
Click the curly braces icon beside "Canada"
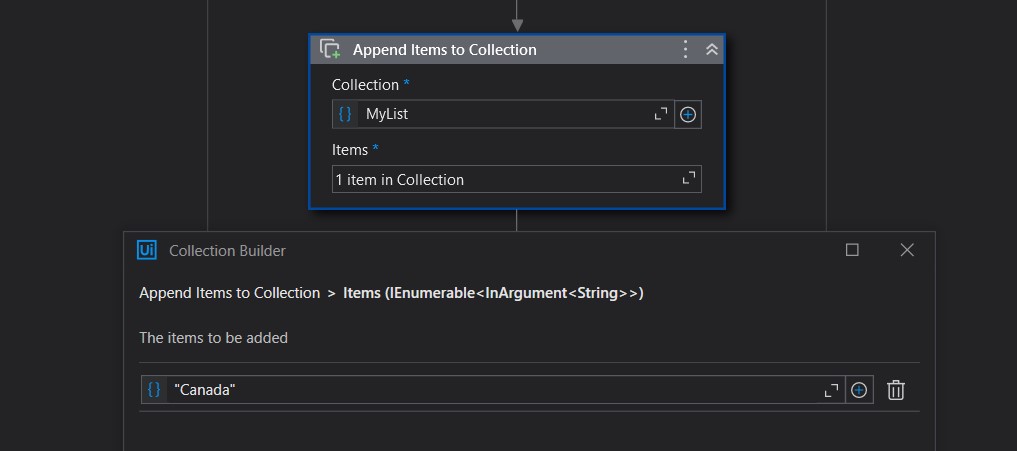coord(154,390)
